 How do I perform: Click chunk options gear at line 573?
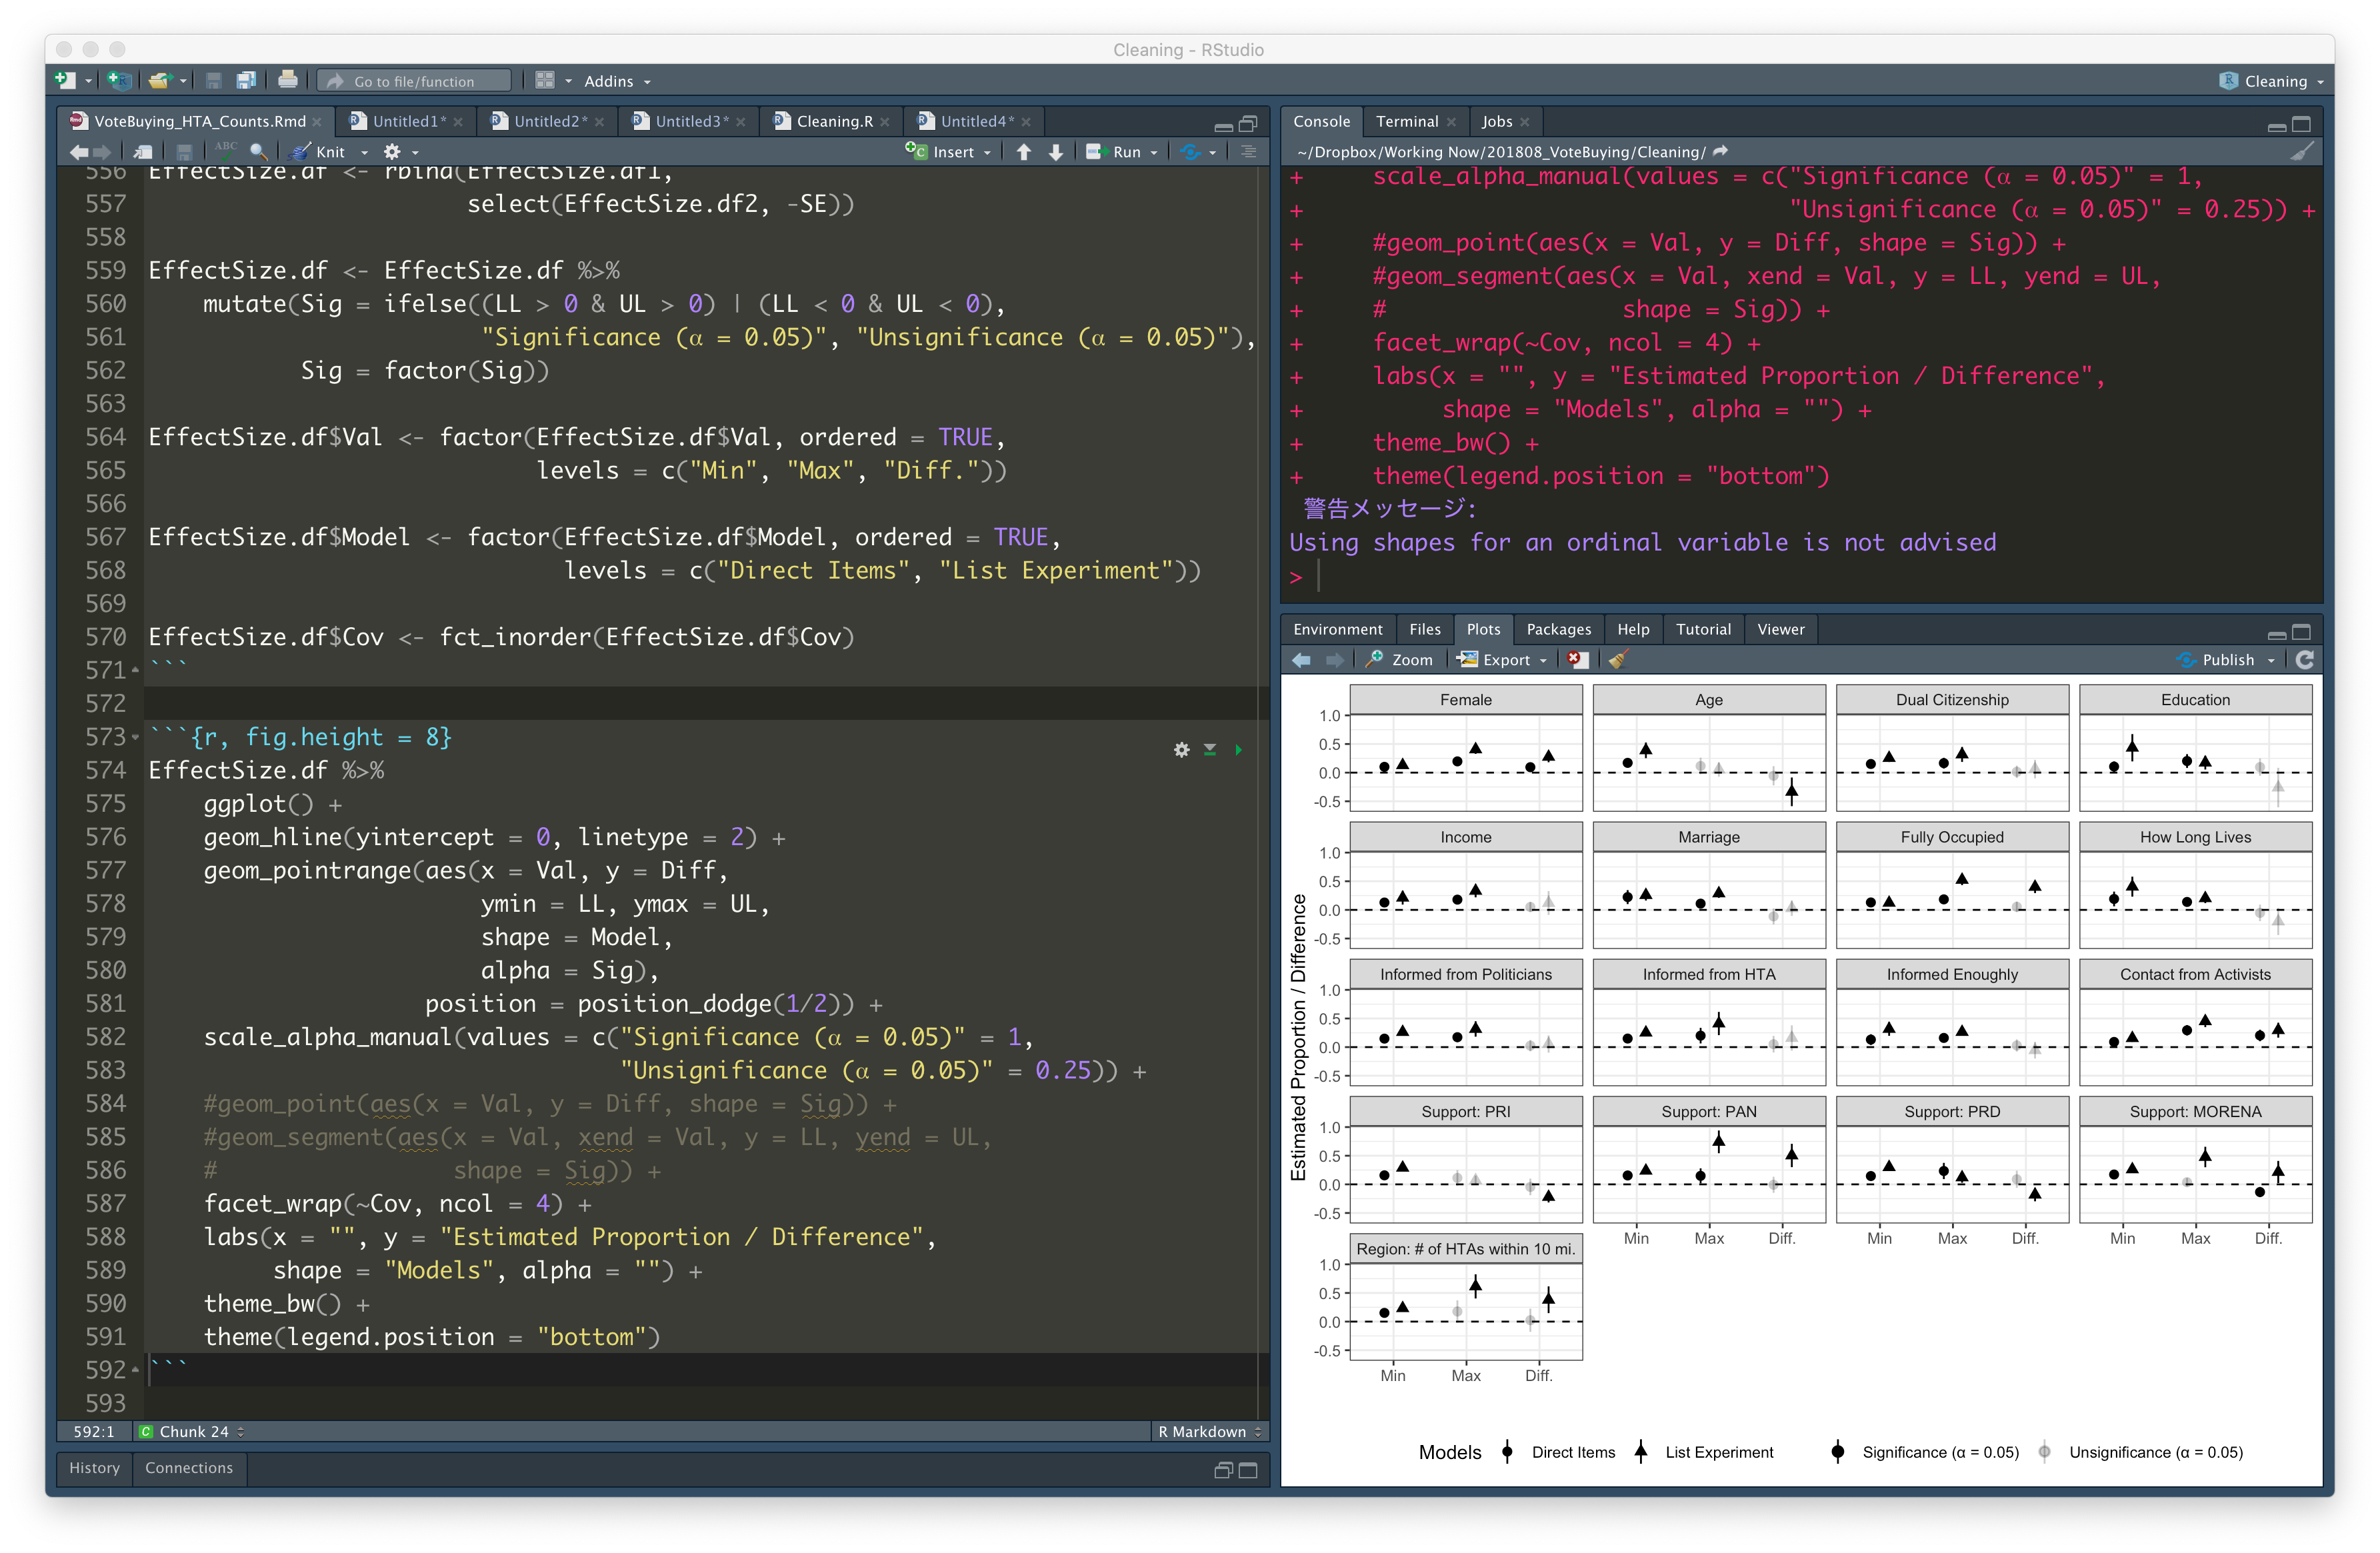click(1182, 749)
